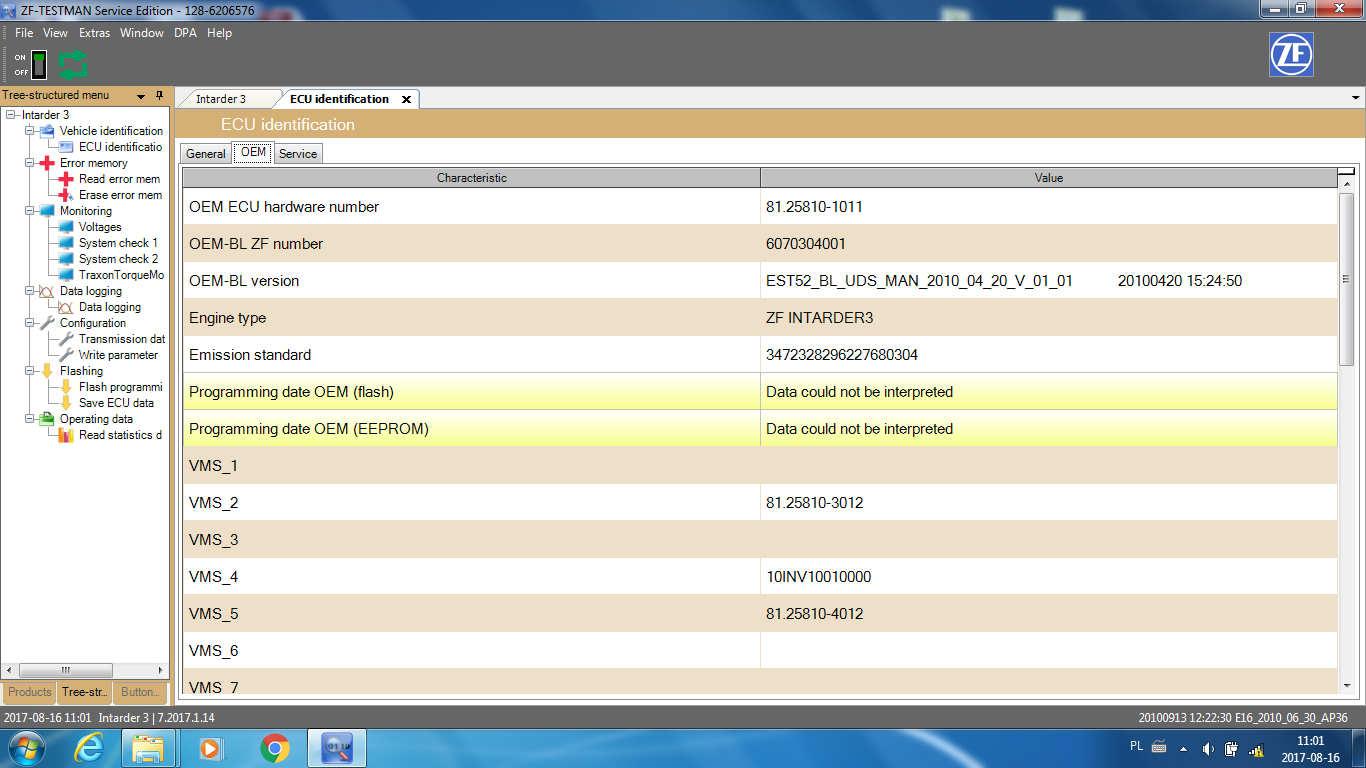Open the Button panel tab at bottom

tap(139, 692)
